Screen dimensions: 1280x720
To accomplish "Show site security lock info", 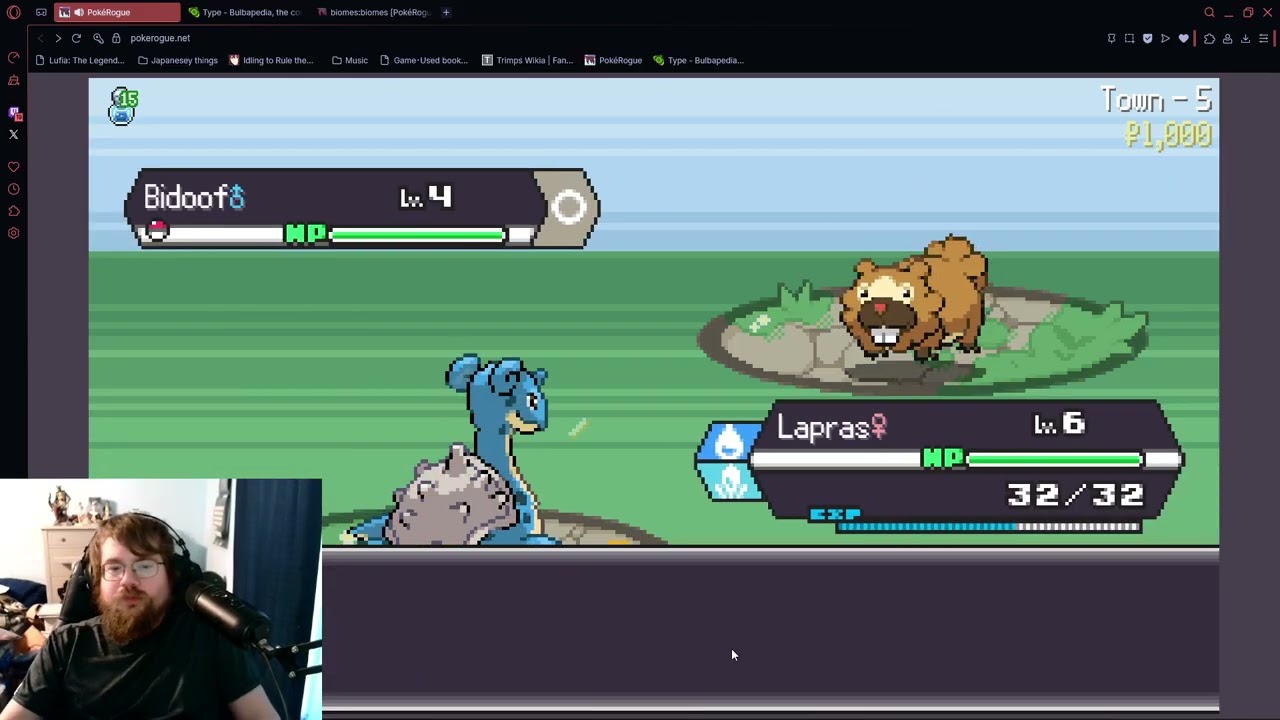I will [x=116, y=38].
